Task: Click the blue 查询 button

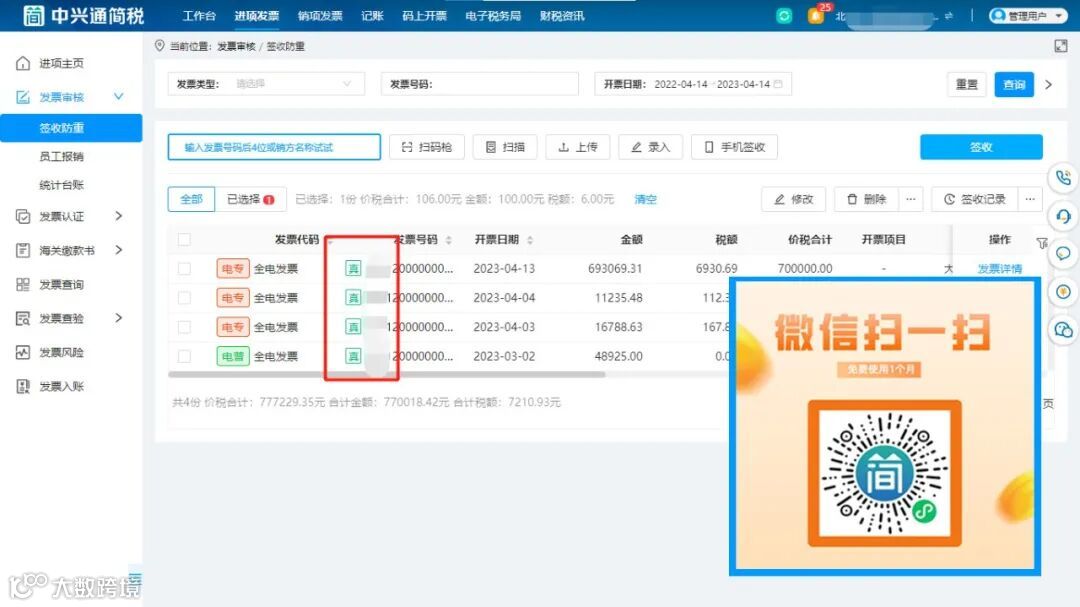Action: (1014, 85)
